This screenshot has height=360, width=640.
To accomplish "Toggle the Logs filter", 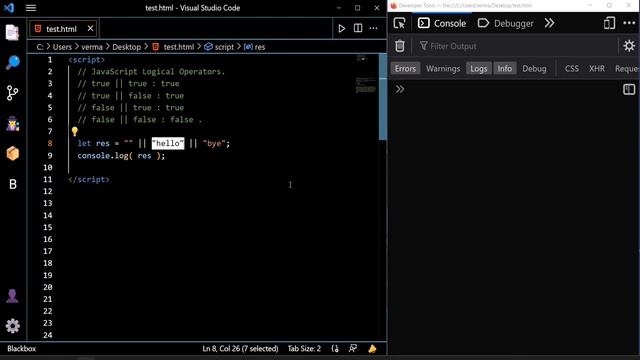I will tap(478, 69).
